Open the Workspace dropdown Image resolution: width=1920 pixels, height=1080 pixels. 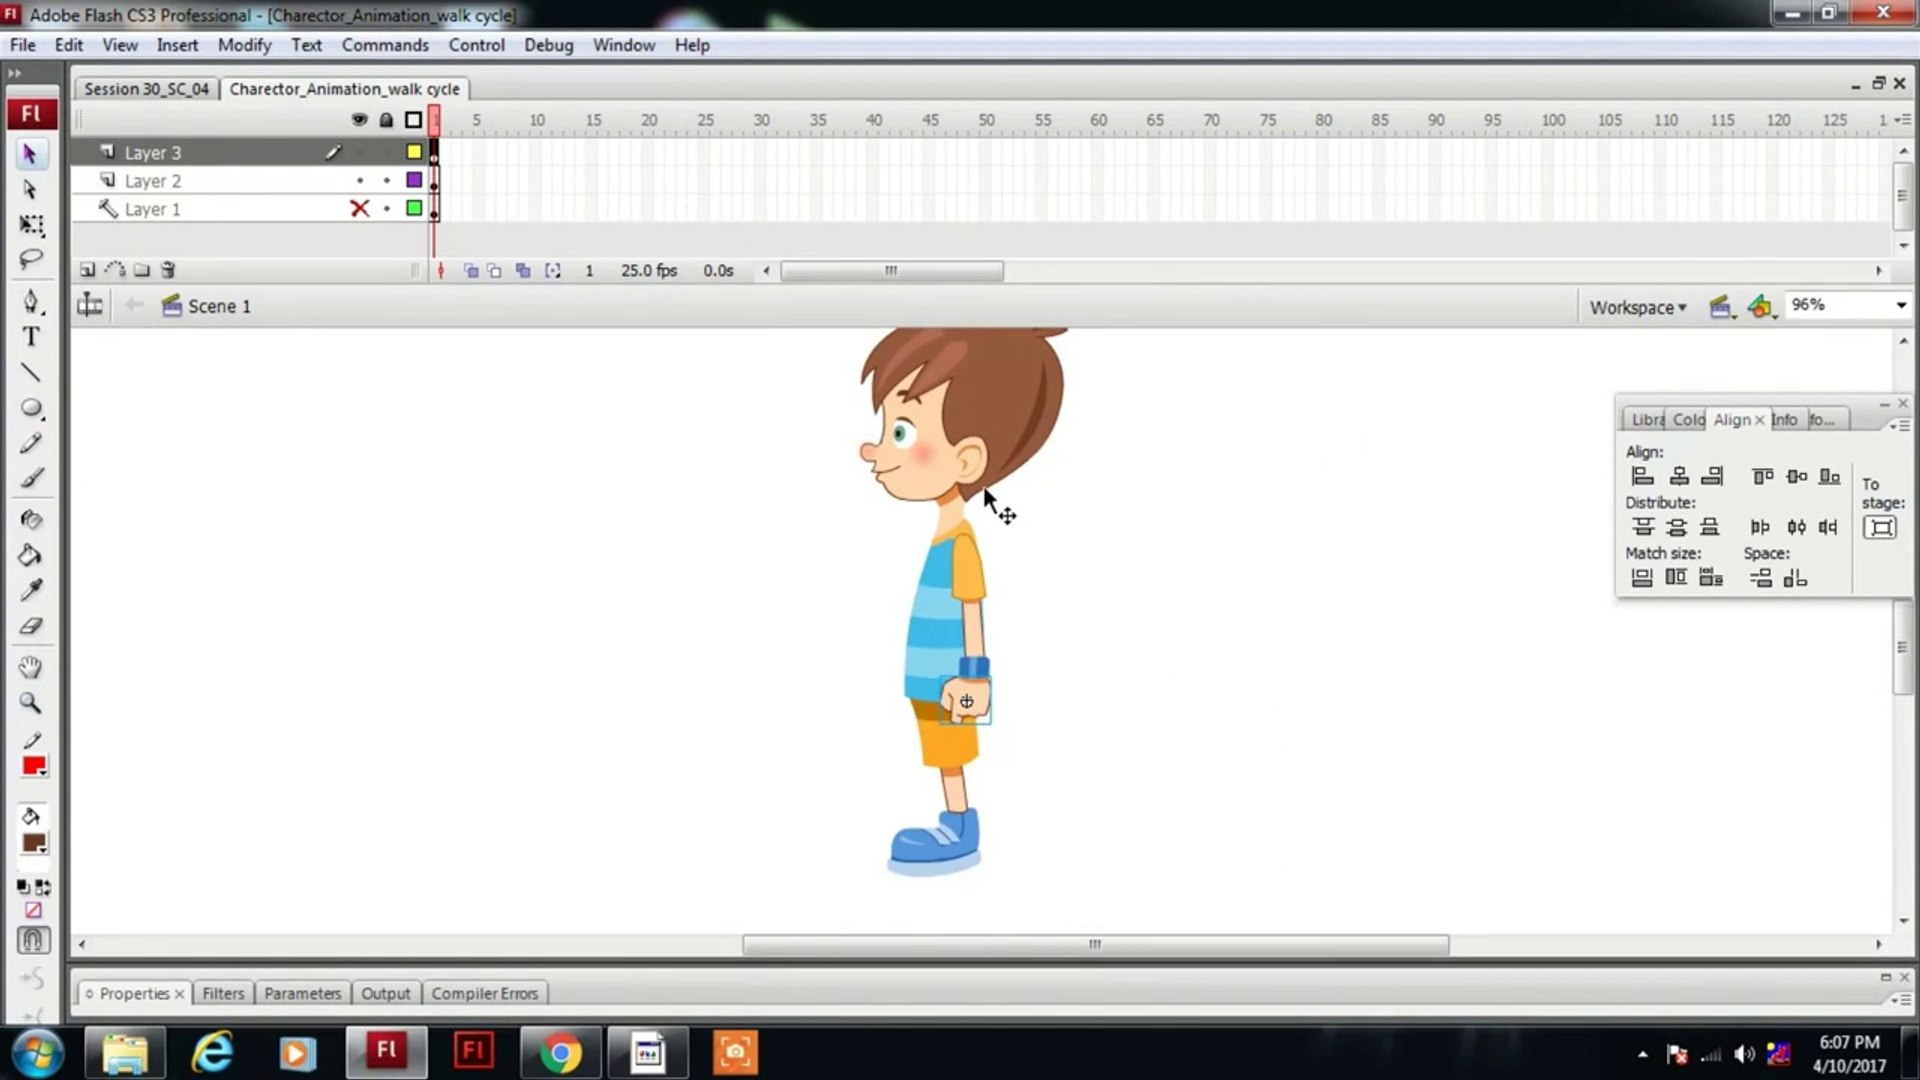1637,307
